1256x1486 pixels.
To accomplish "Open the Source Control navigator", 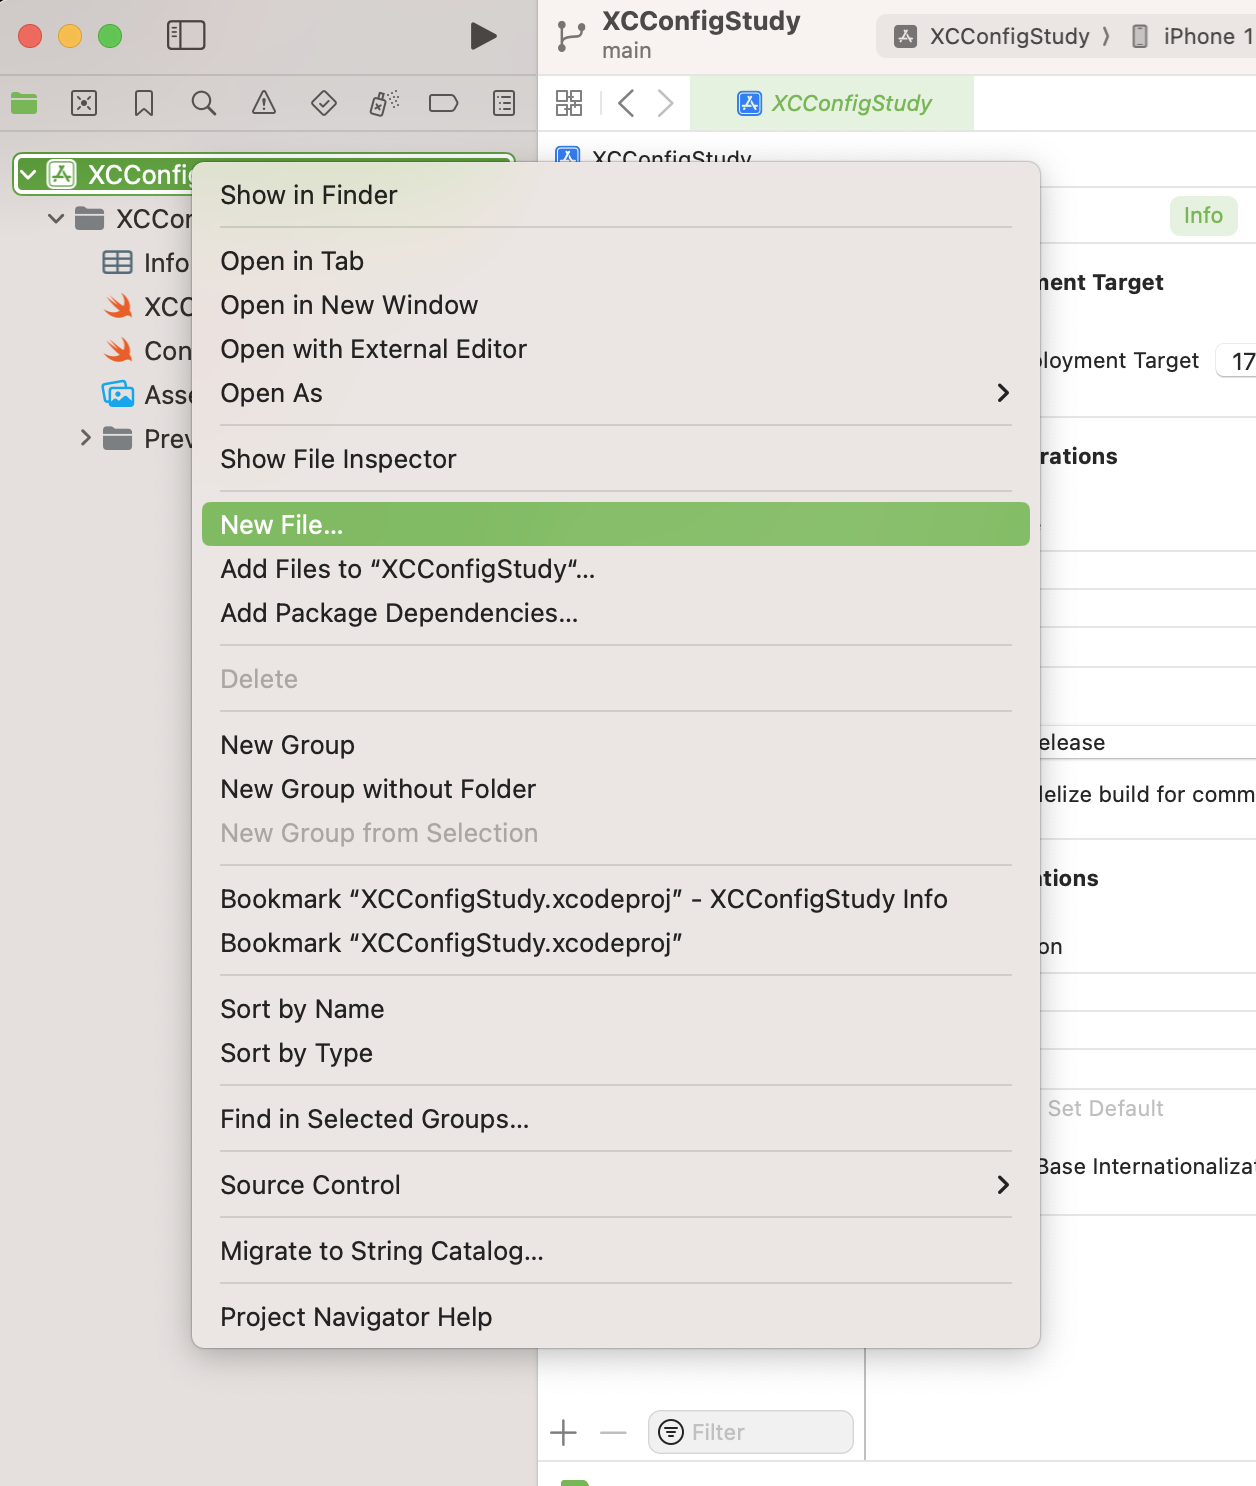I will 84,103.
